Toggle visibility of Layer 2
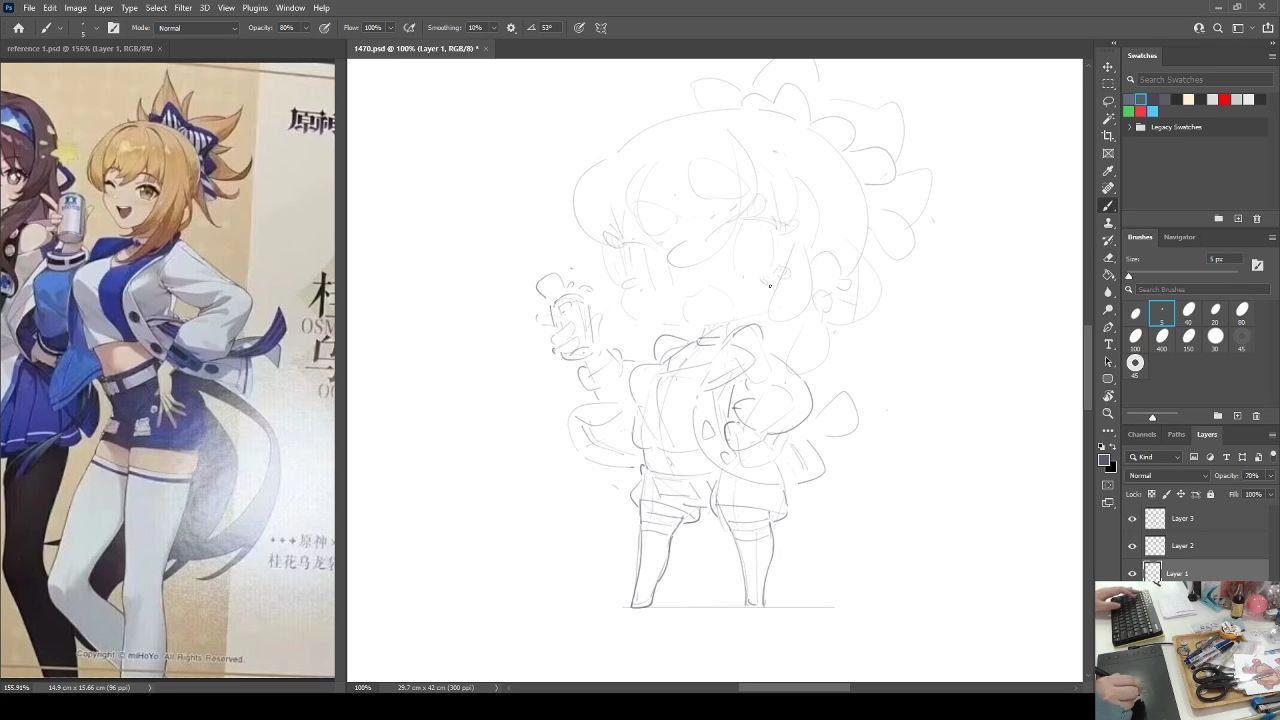 pyautogui.click(x=1132, y=546)
